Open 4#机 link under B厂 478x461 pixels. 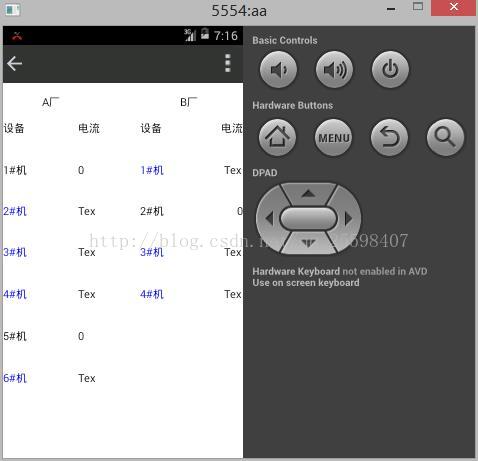click(x=152, y=294)
